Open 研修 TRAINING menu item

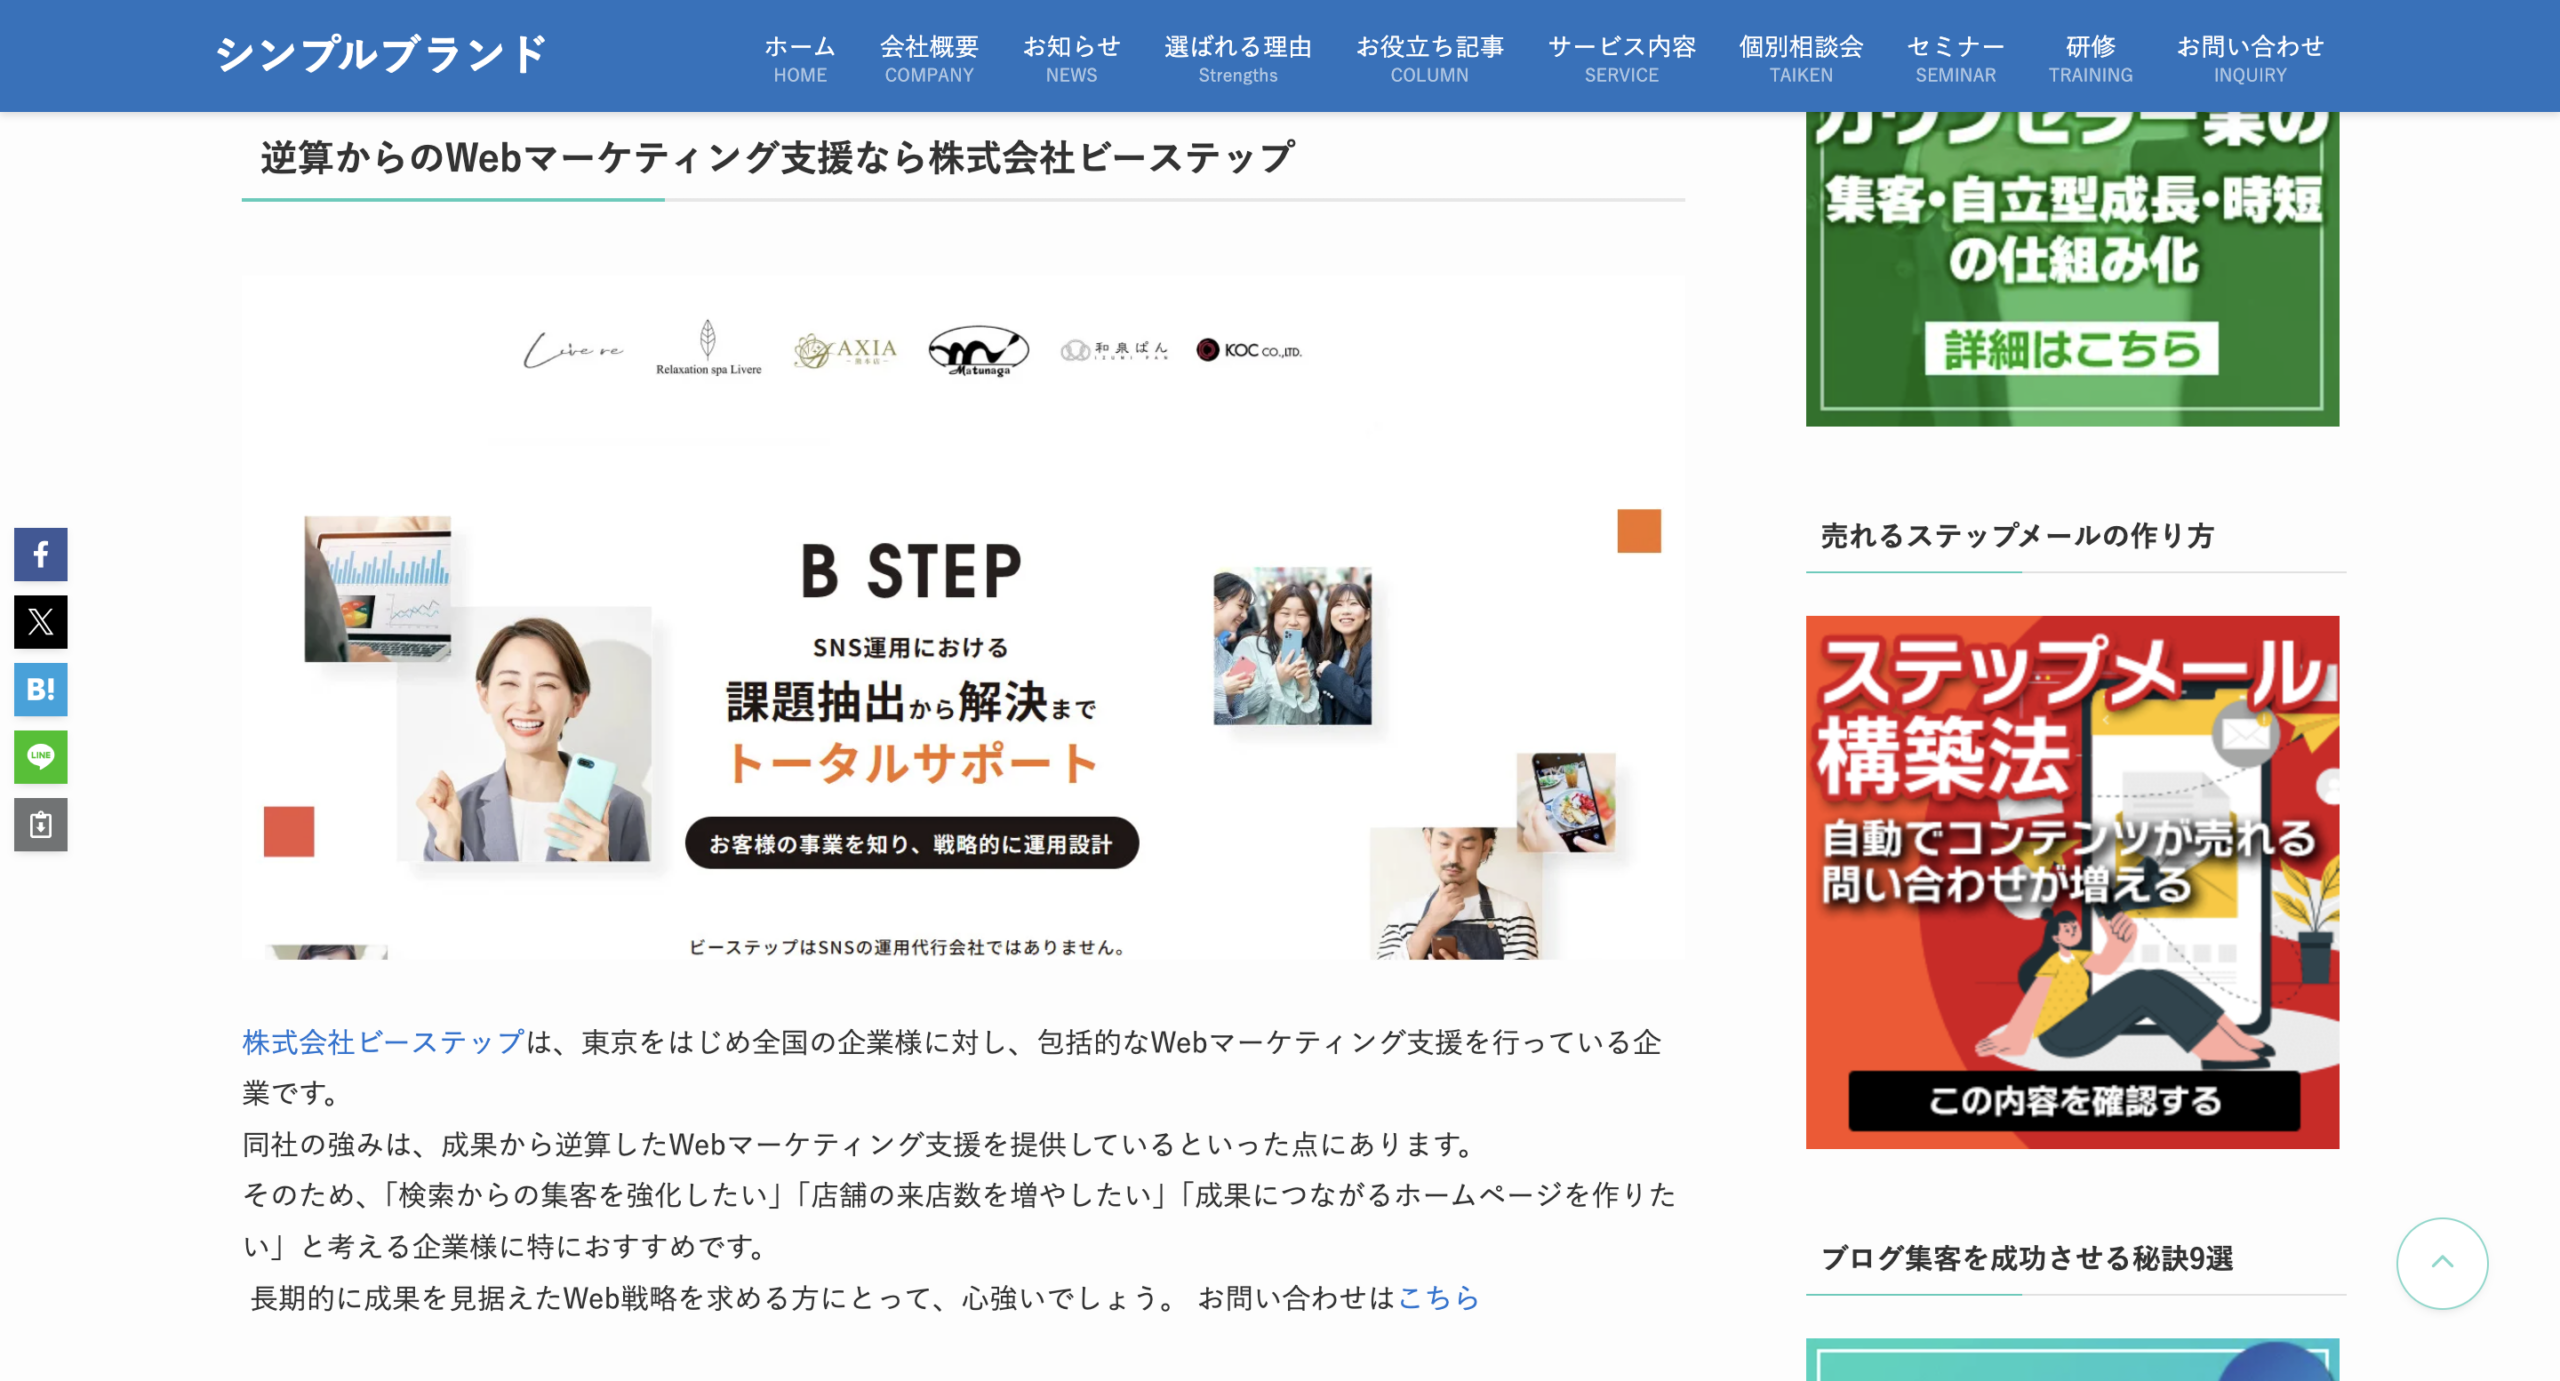pos(2091,59)
